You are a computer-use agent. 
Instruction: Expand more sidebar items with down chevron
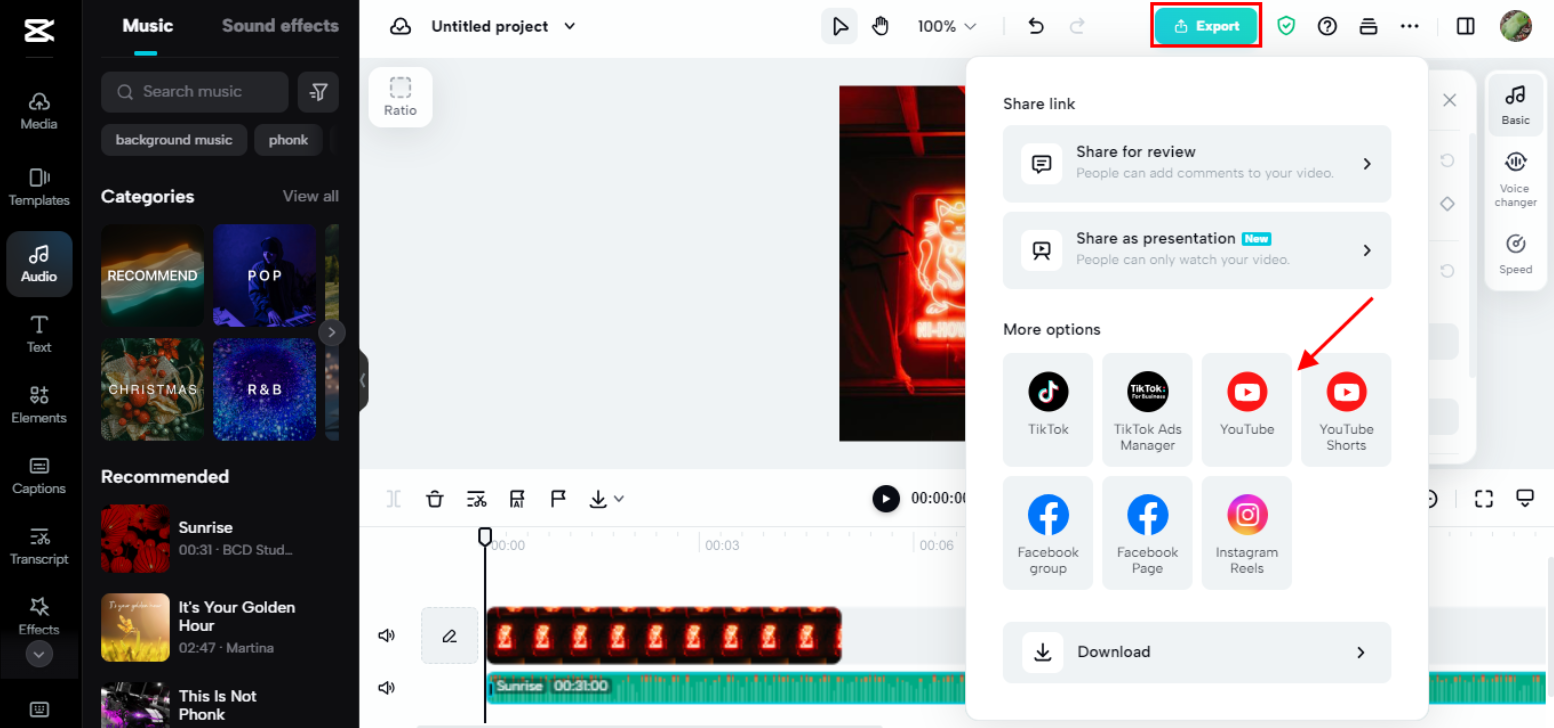pos(39,654)
